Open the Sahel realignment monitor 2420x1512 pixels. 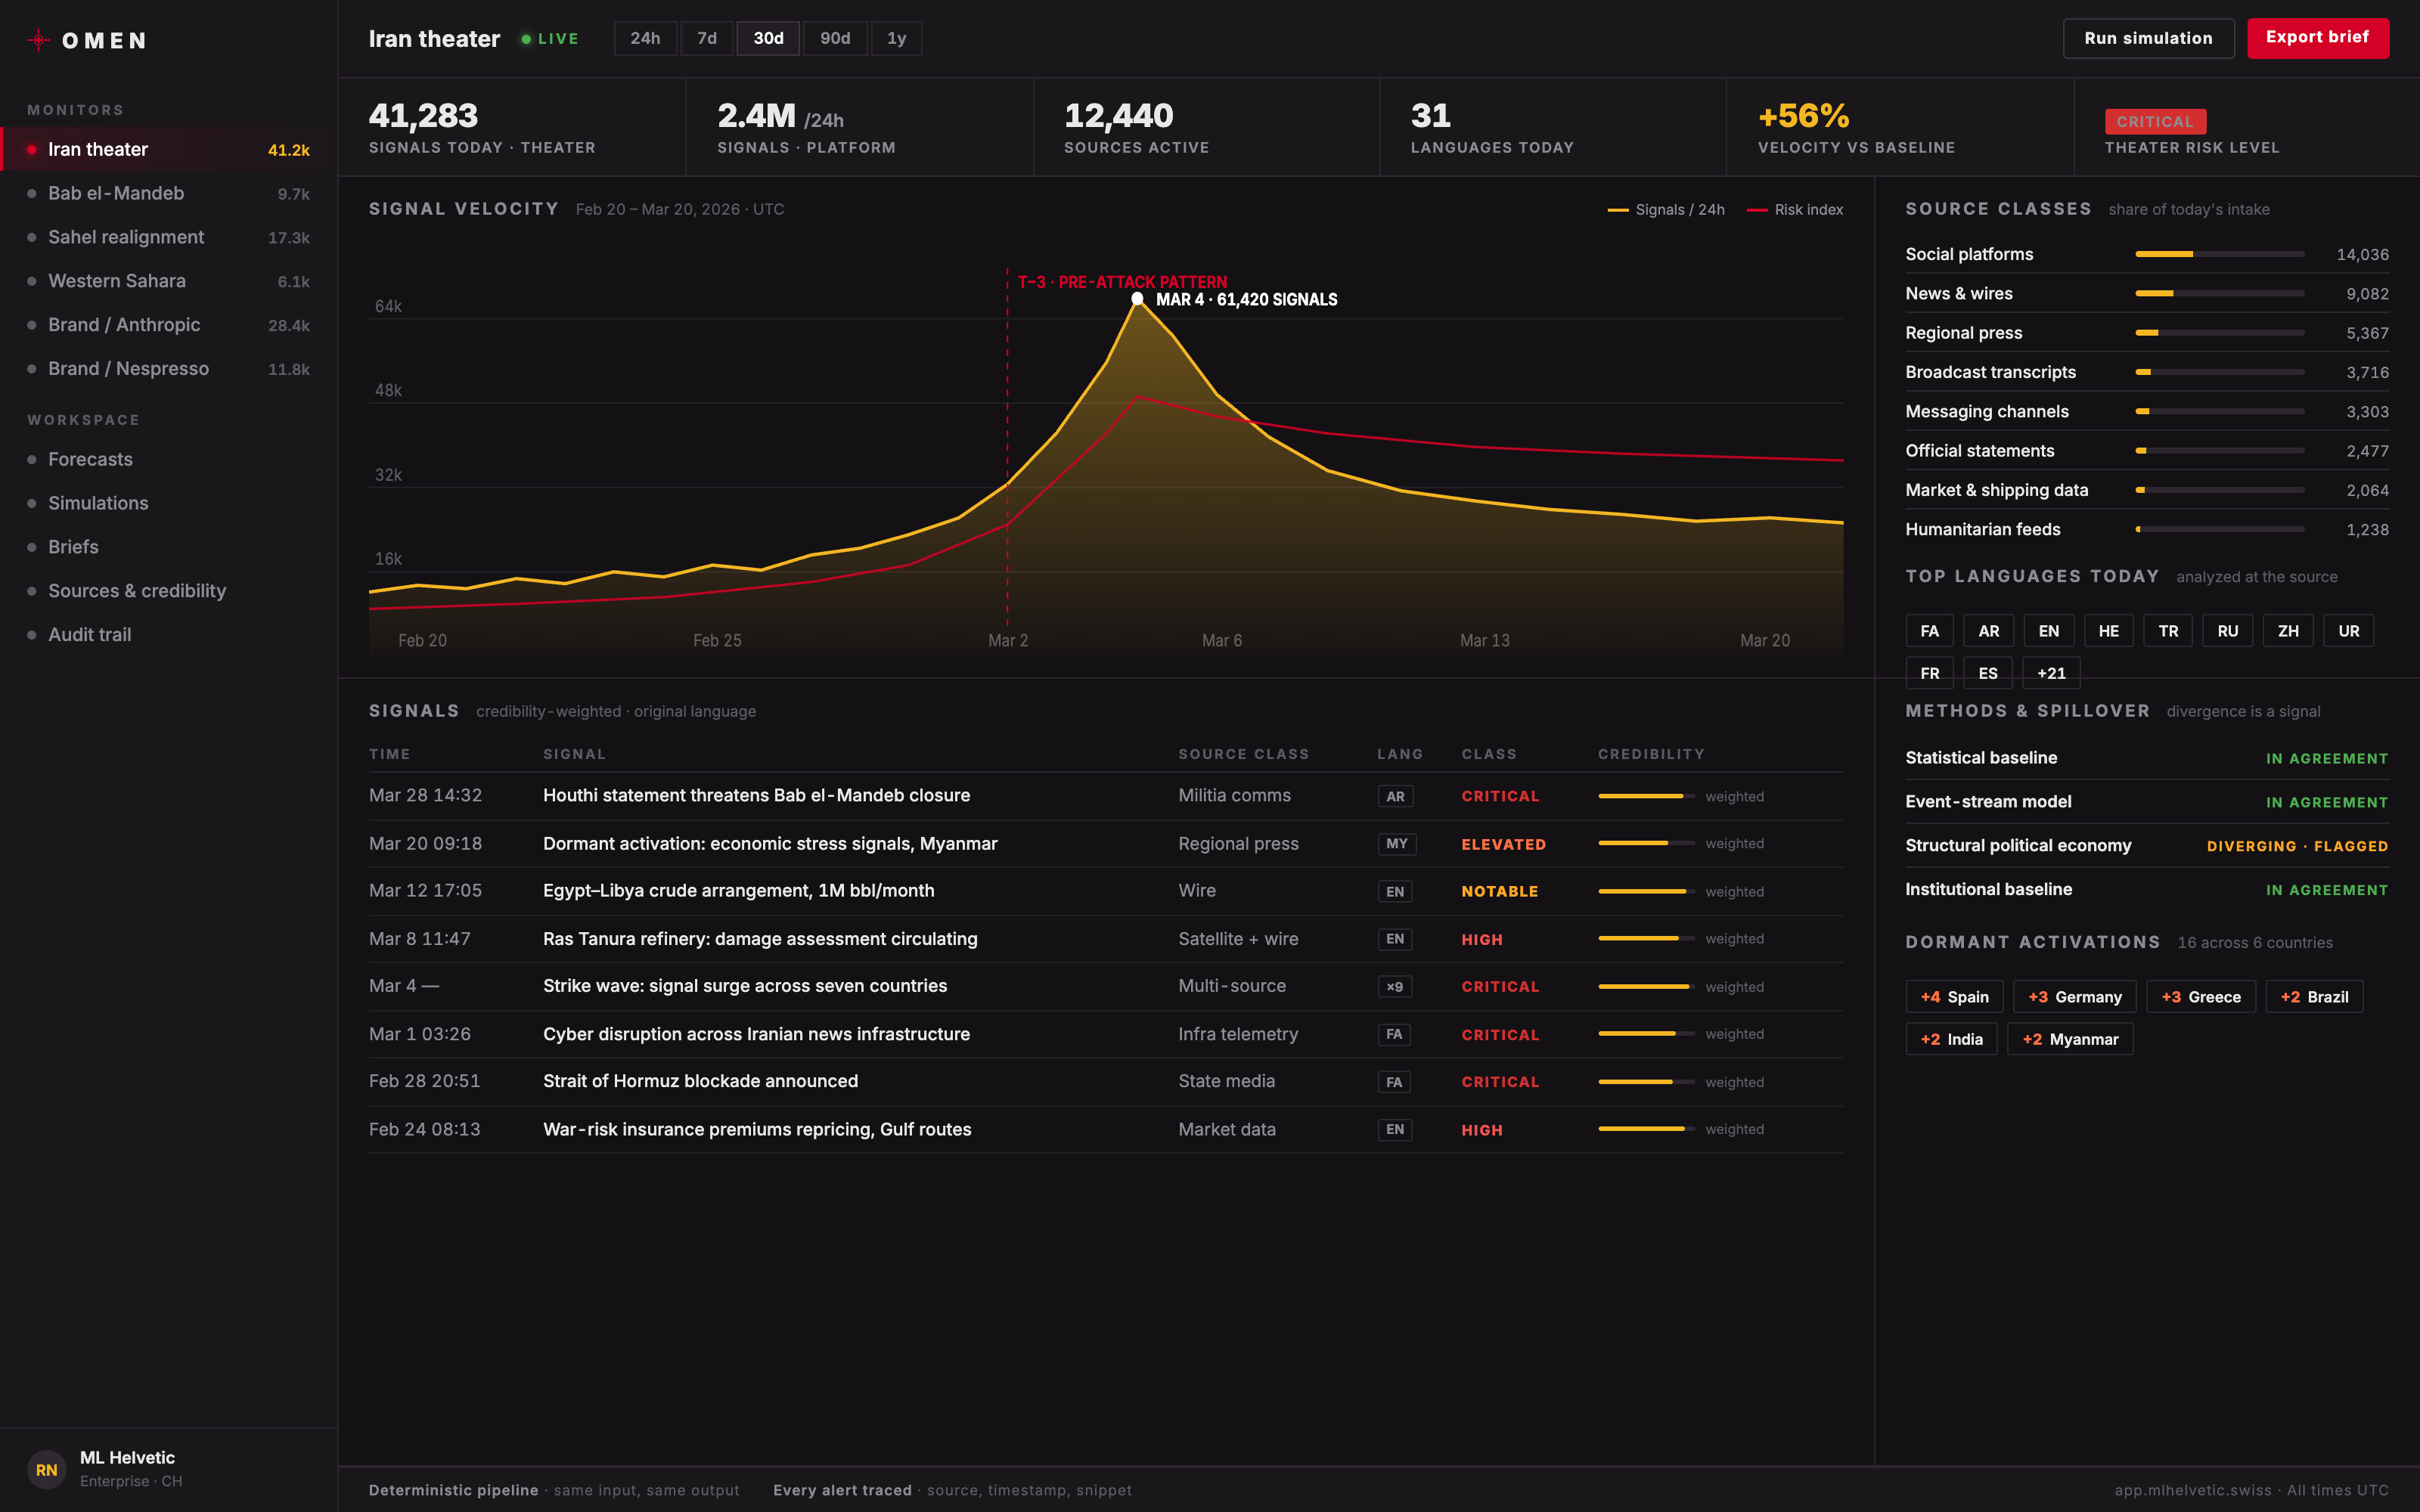tap(169, 237)
